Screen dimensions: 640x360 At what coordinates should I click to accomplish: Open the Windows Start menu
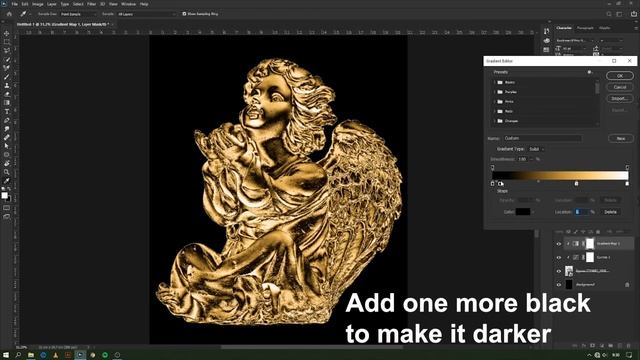tap(6, 355)
